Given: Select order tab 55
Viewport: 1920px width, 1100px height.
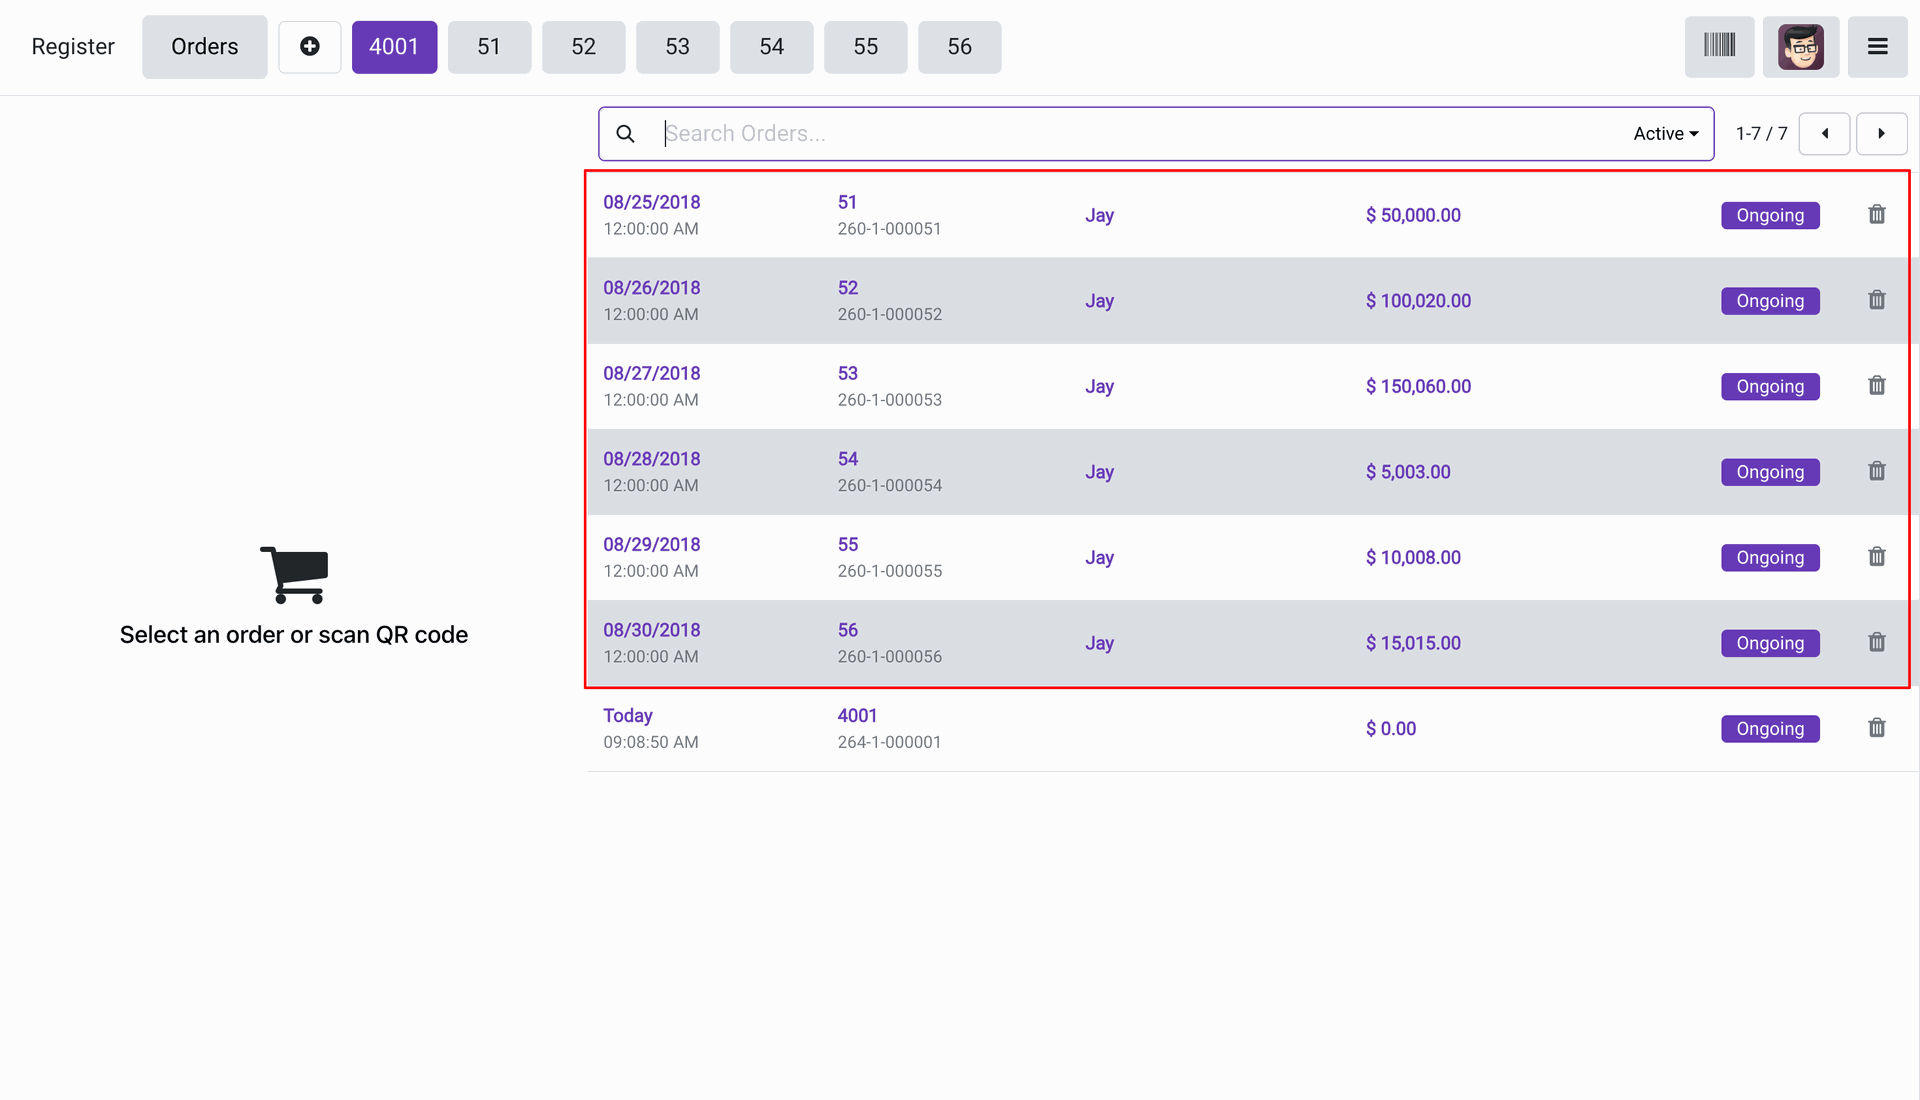Looking at the screenshot, I should [865, 46].
